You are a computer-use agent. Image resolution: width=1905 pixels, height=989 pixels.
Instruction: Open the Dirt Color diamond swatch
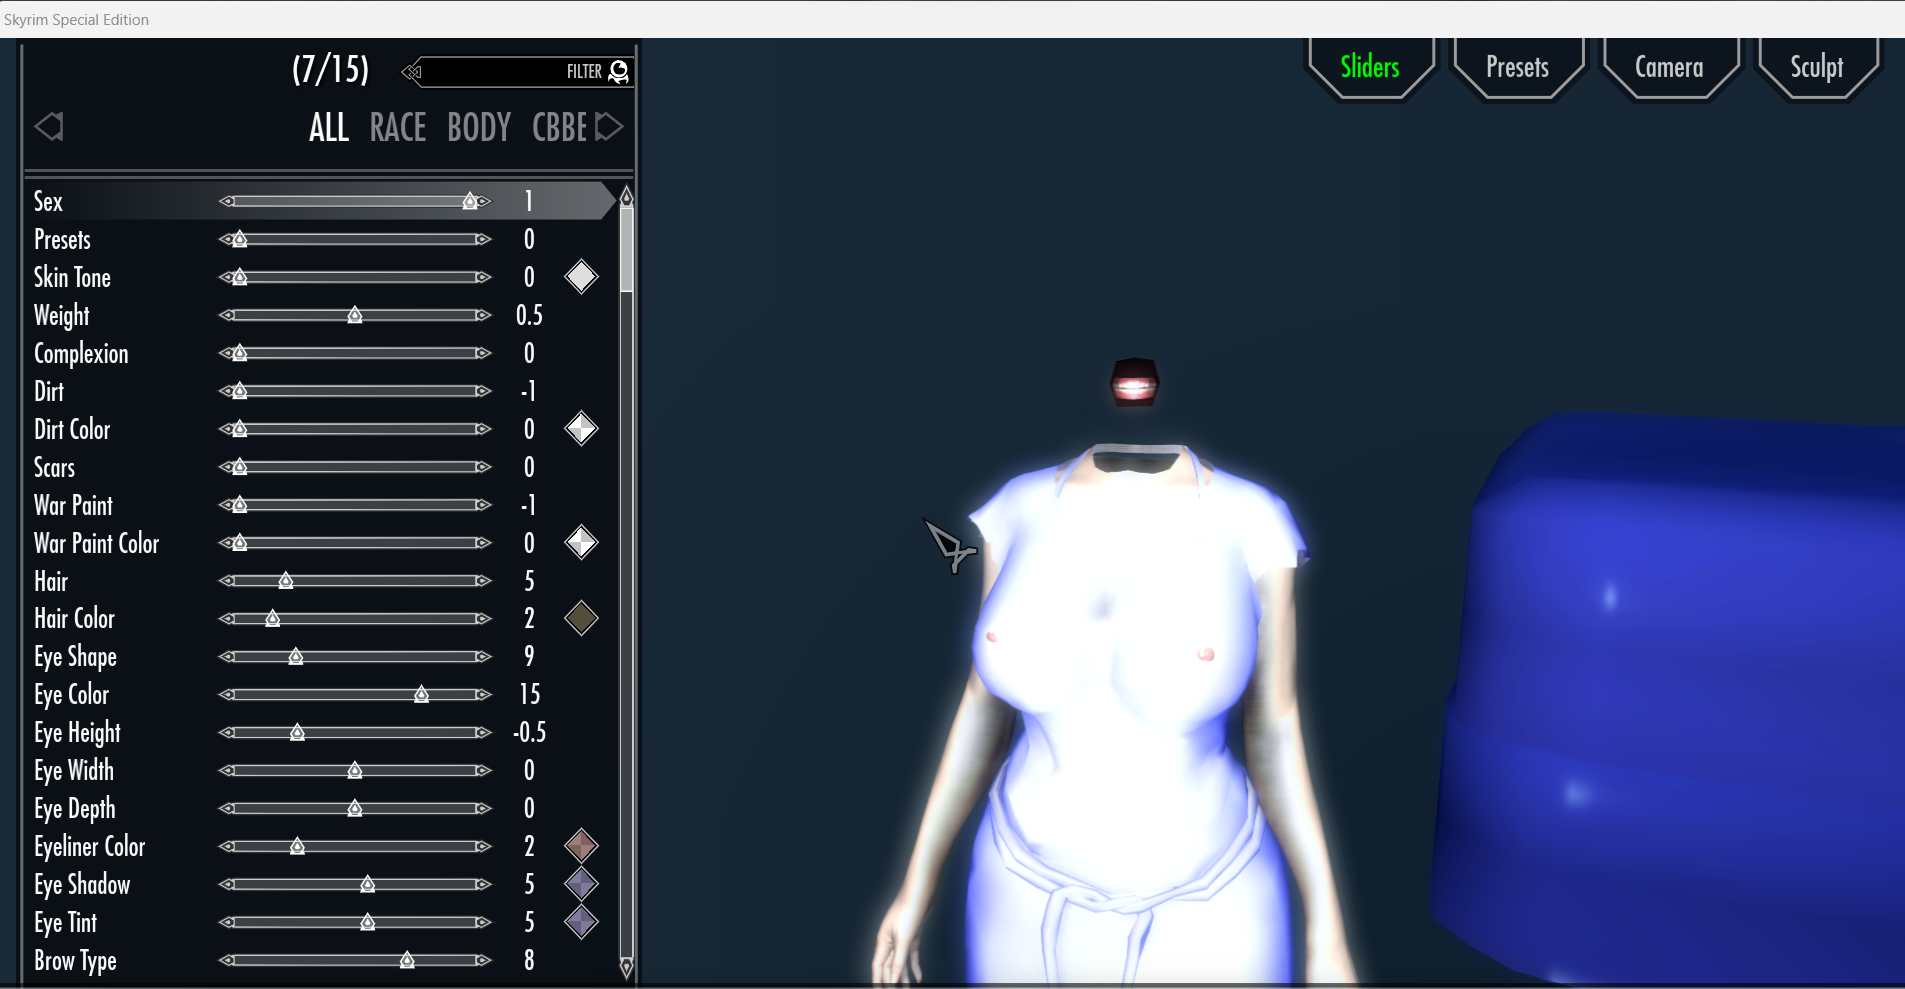tap(581, 429)
